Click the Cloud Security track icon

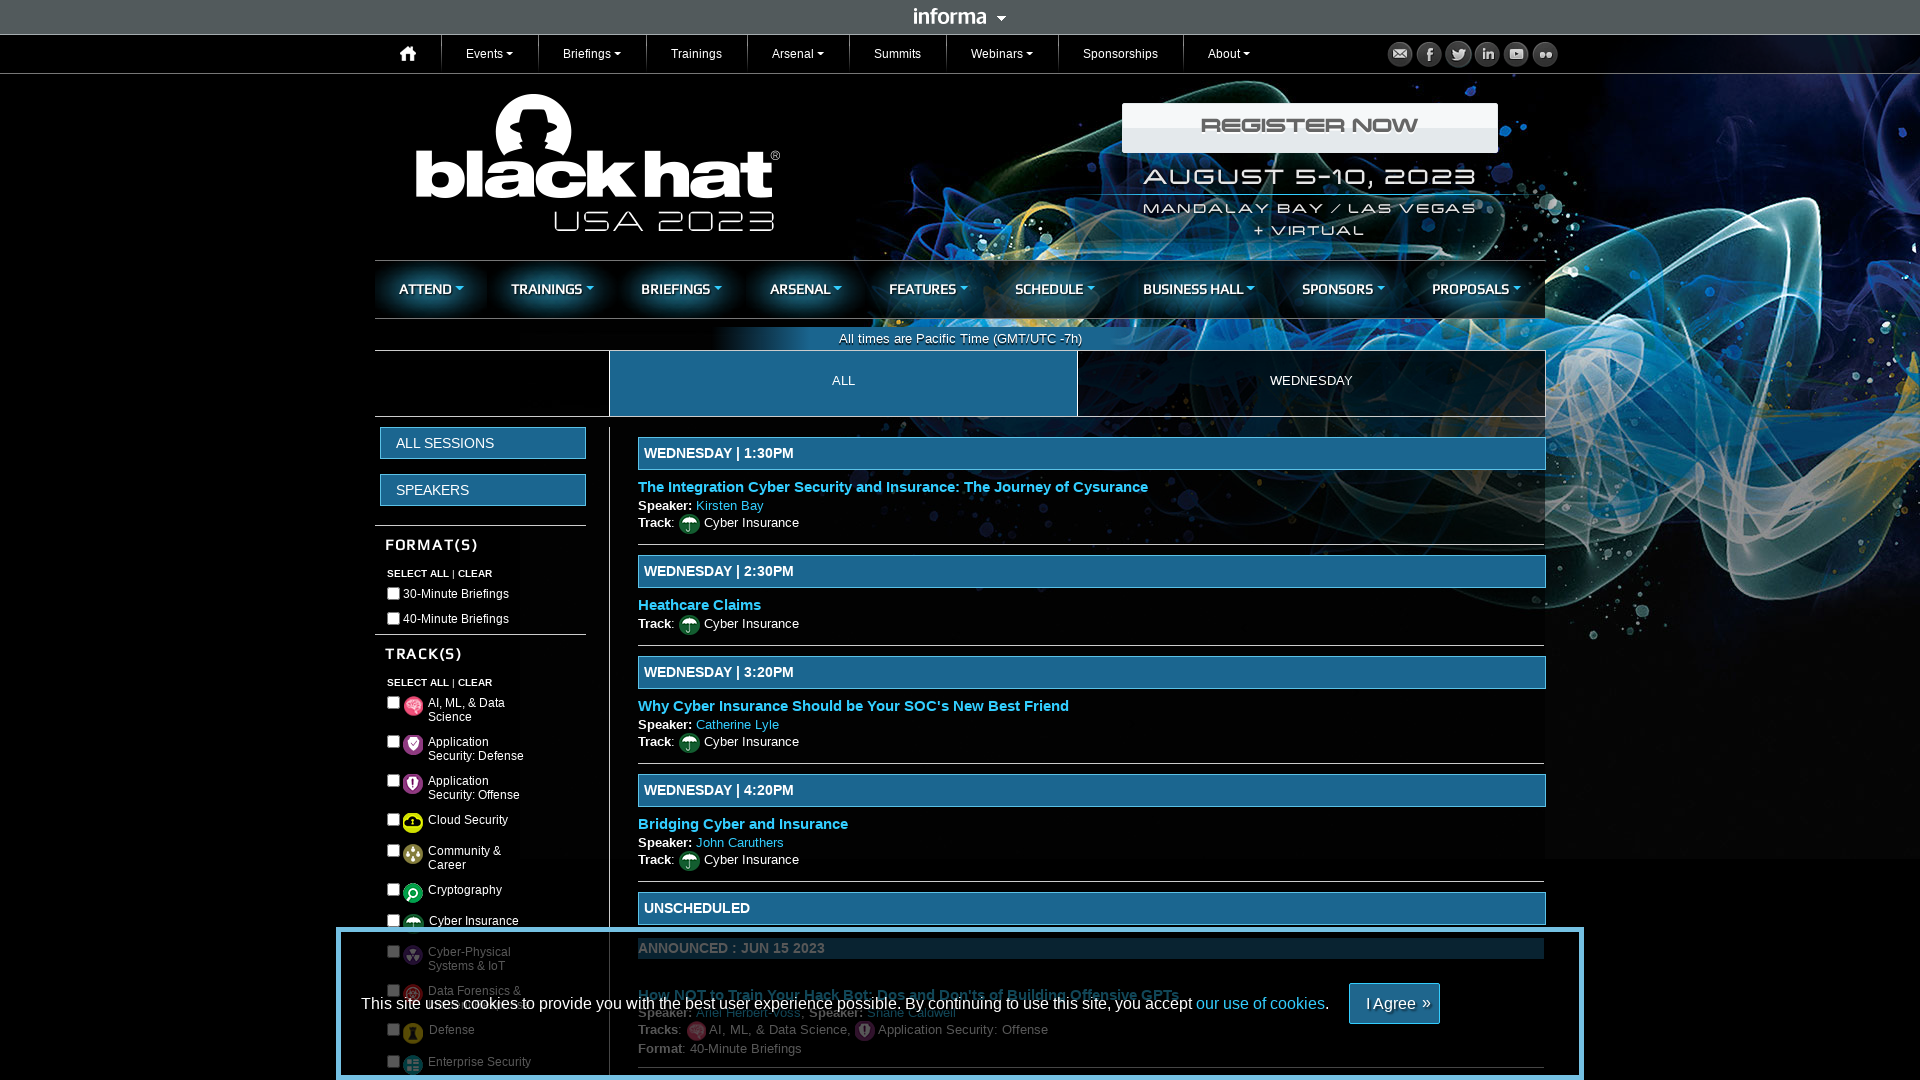coord(413,823)
